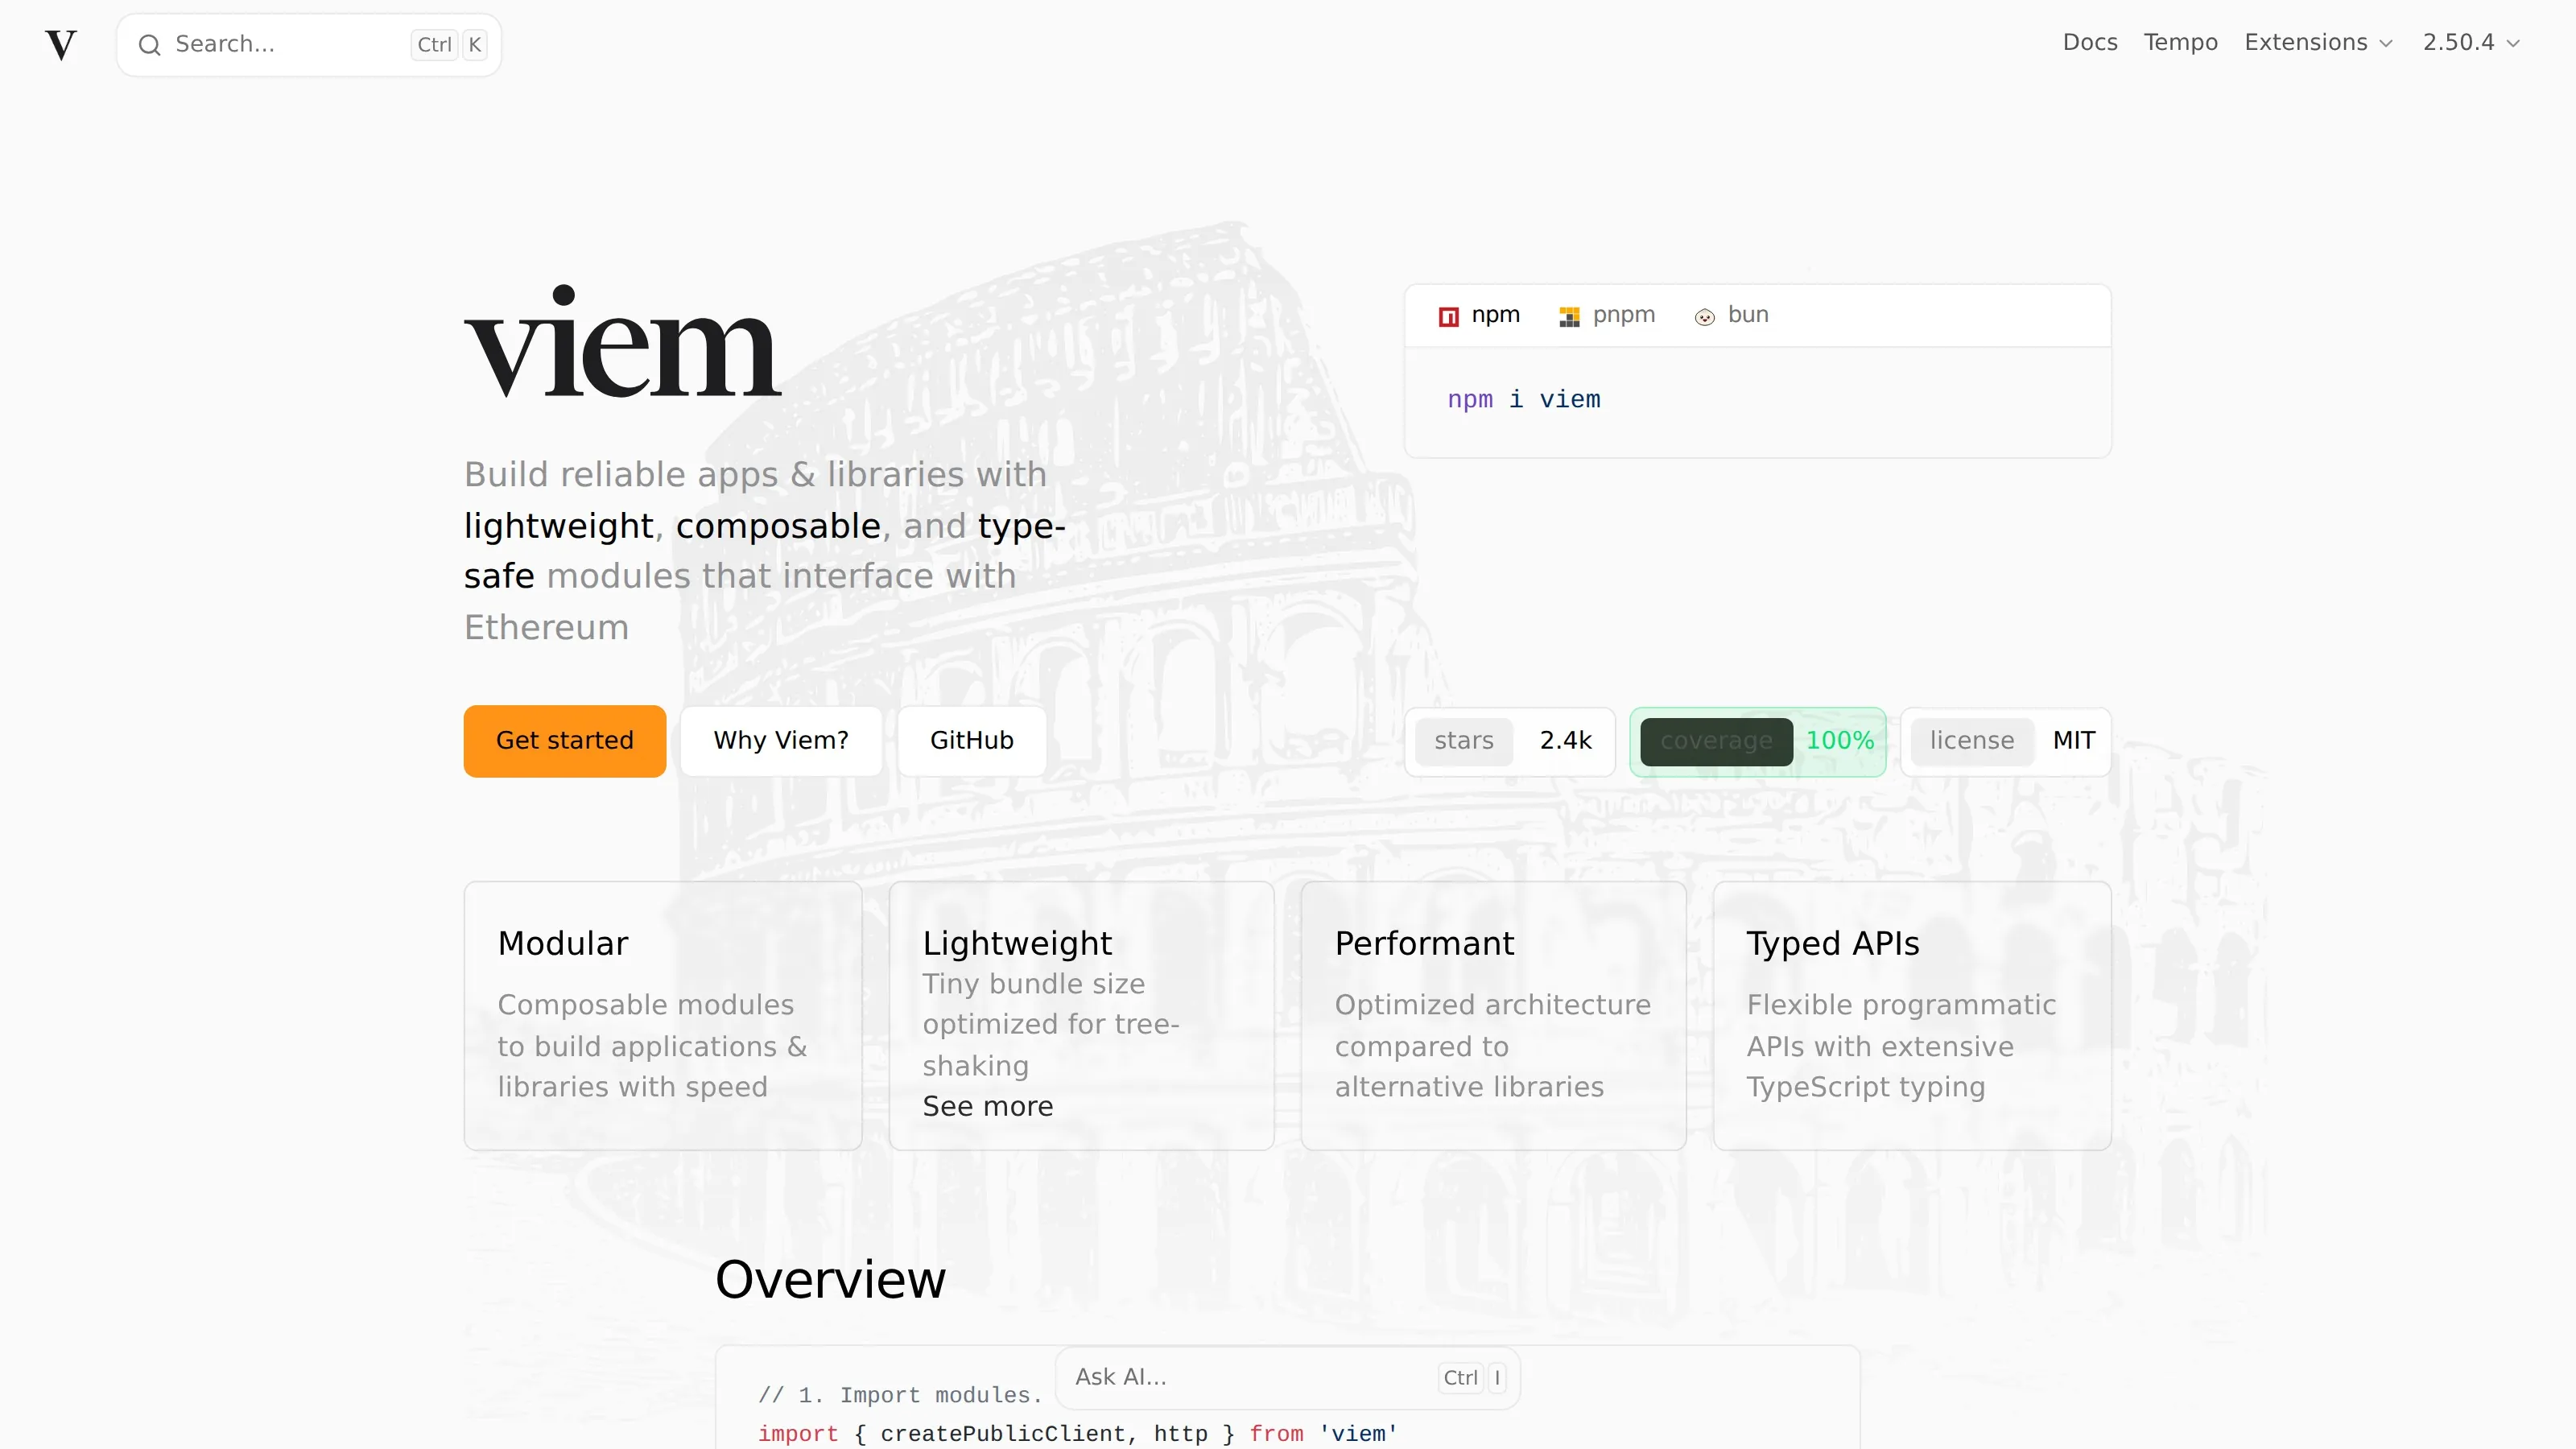Follow the See more link
This screenshot has height=1449, width=2576.
point(988,1107)
